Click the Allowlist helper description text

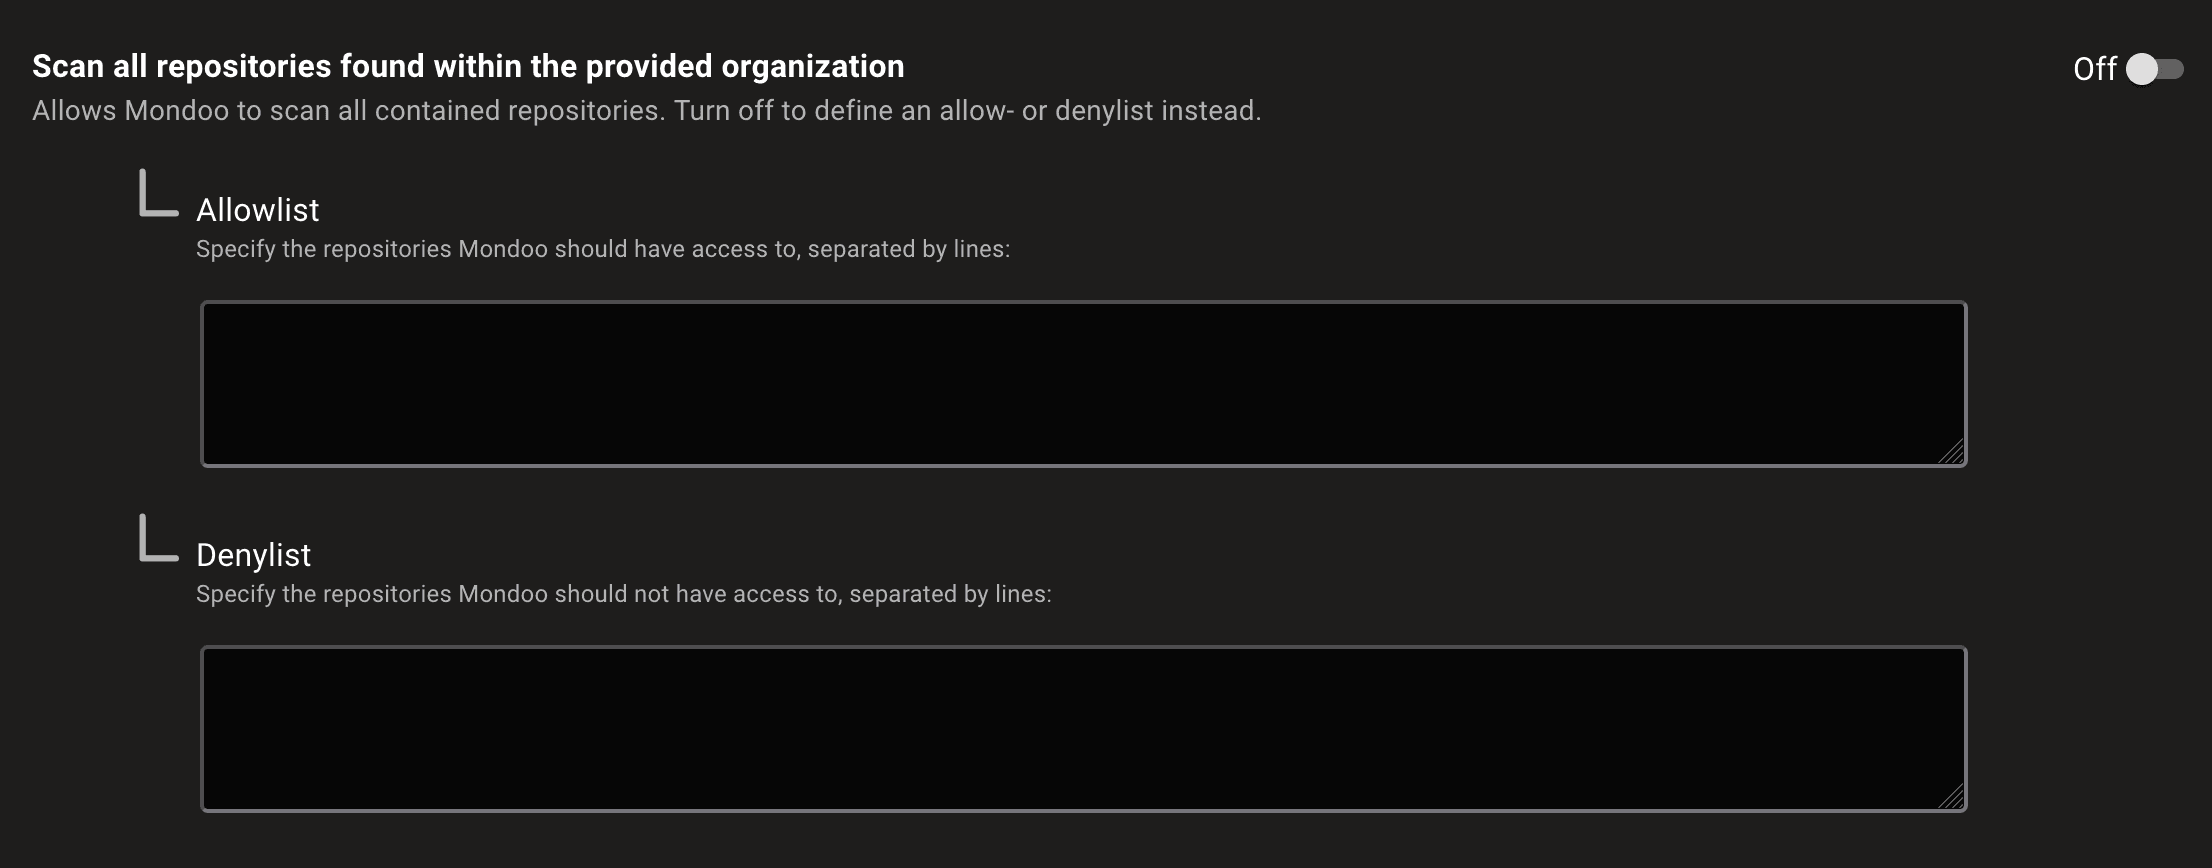coord(602,249)
